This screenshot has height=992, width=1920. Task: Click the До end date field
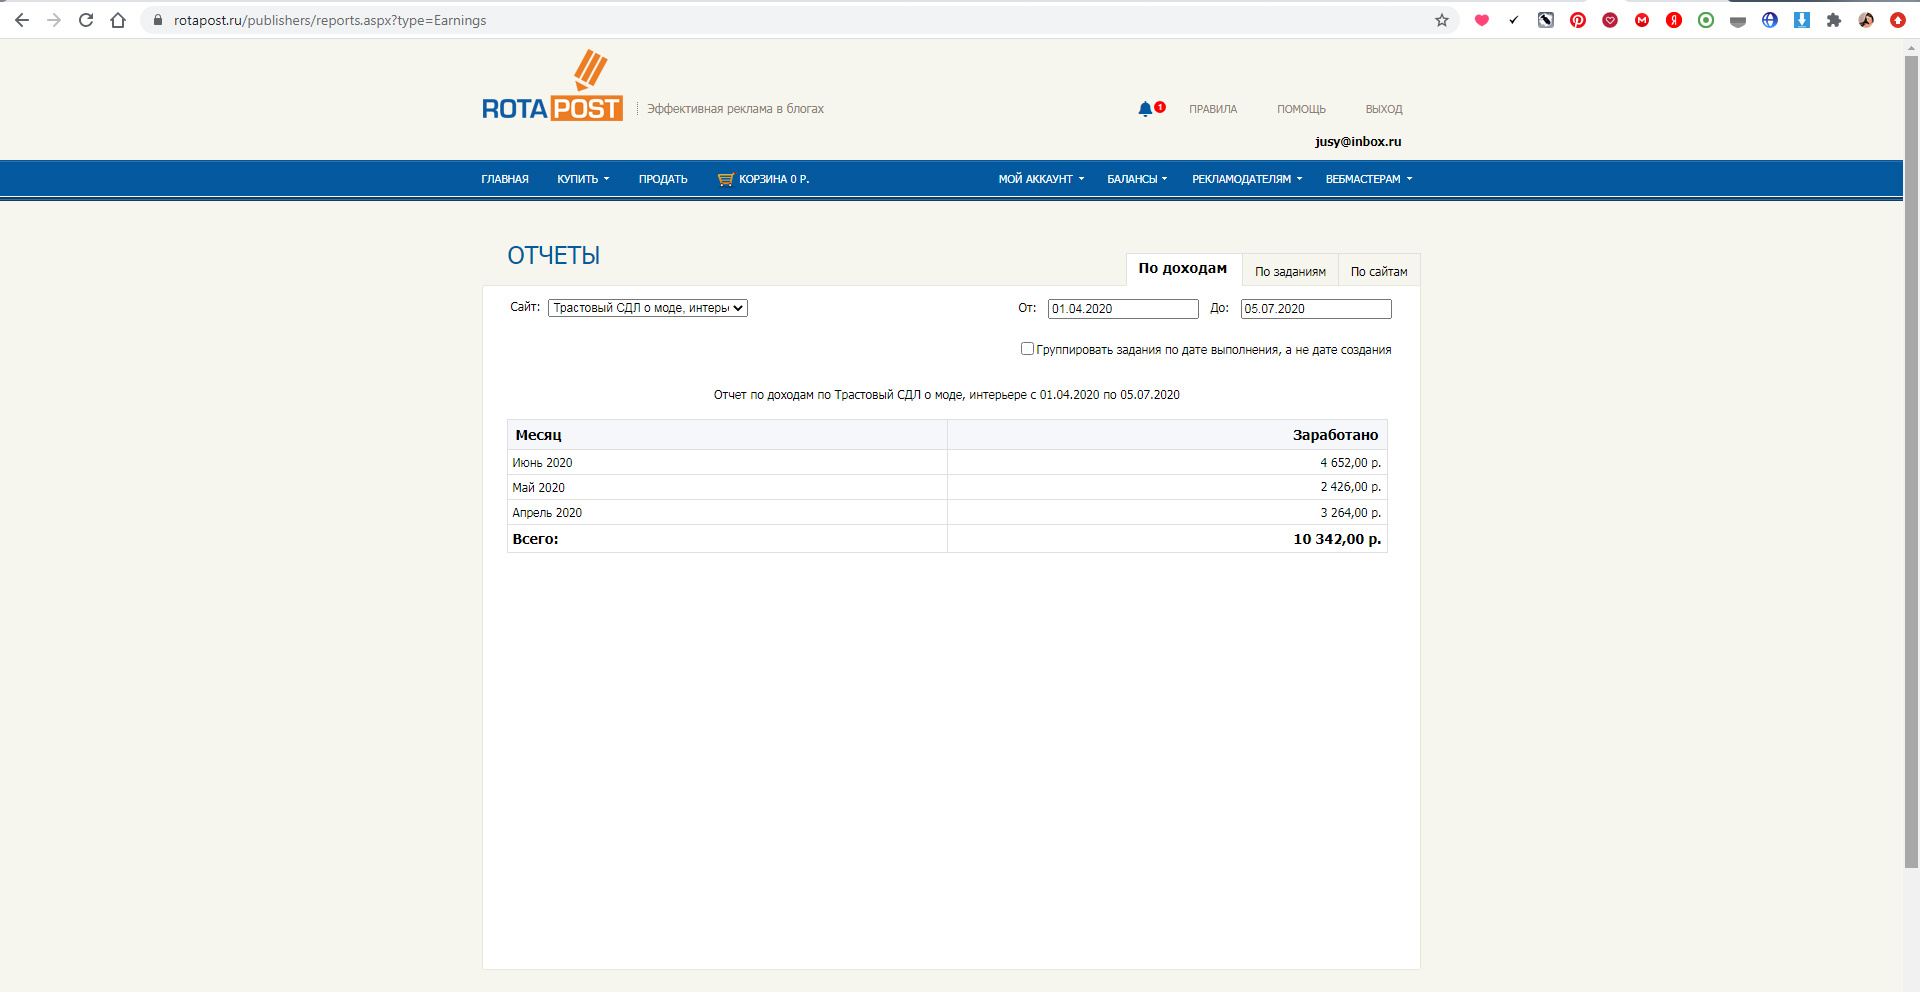pyautogui.click(x=1316, y=309)
